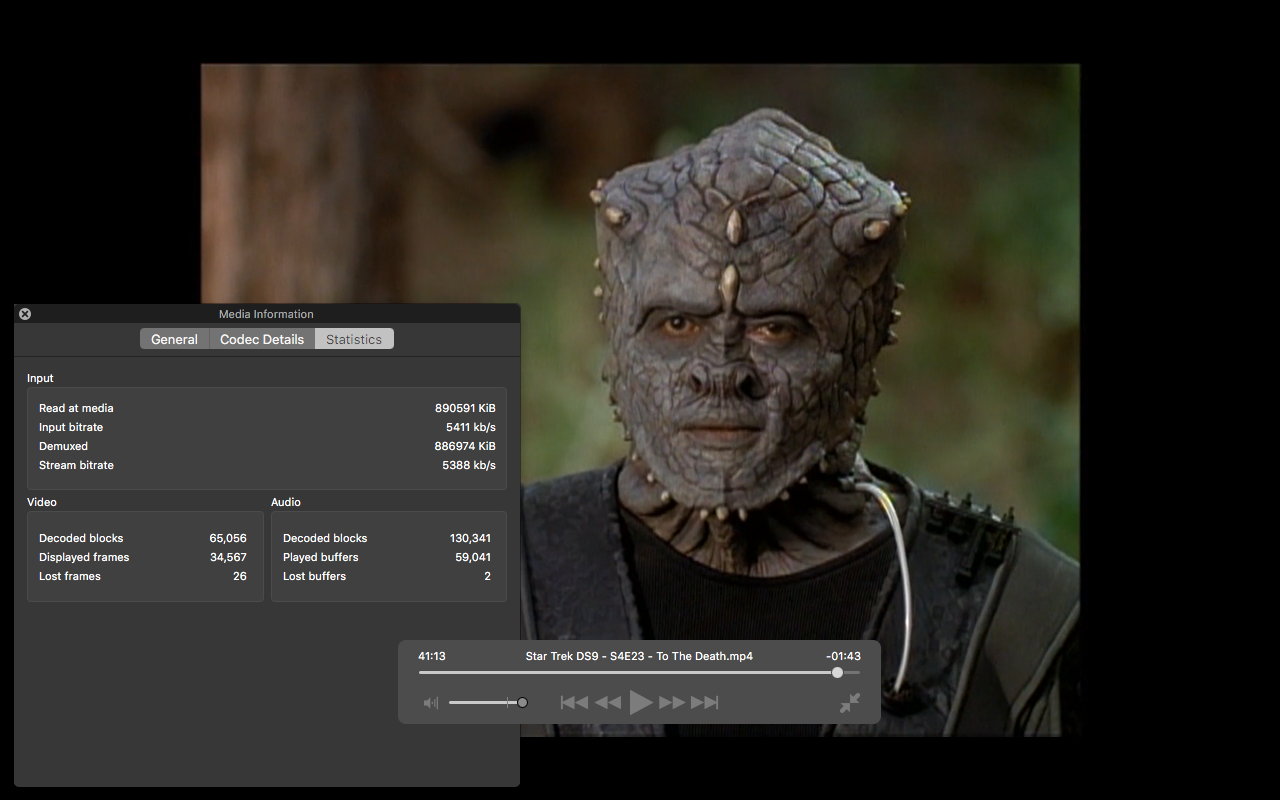Click the file title To The Death.mp4
Image resolution: width=1280 pixels, height=800 pixels.
tap(639, 656)
